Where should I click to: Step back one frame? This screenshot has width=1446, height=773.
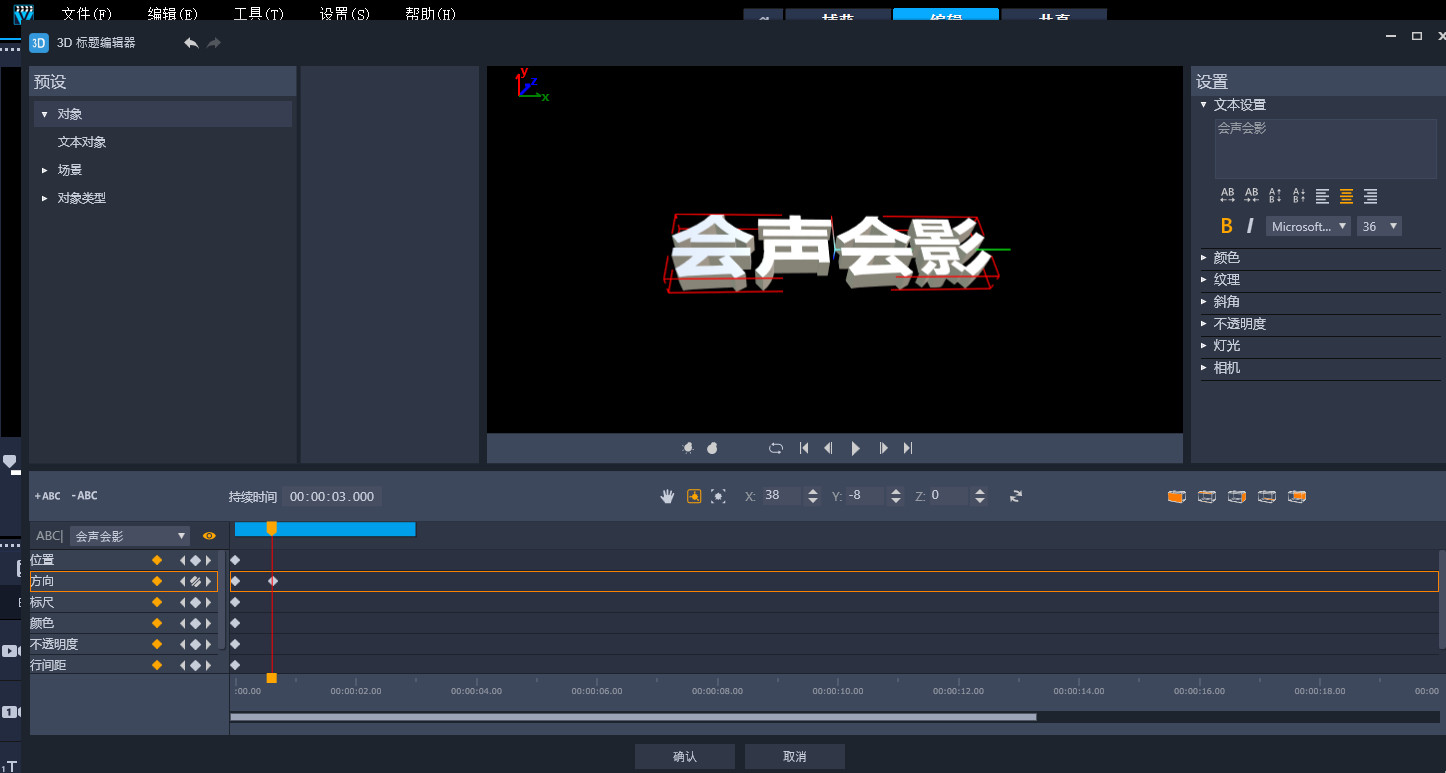829,448
